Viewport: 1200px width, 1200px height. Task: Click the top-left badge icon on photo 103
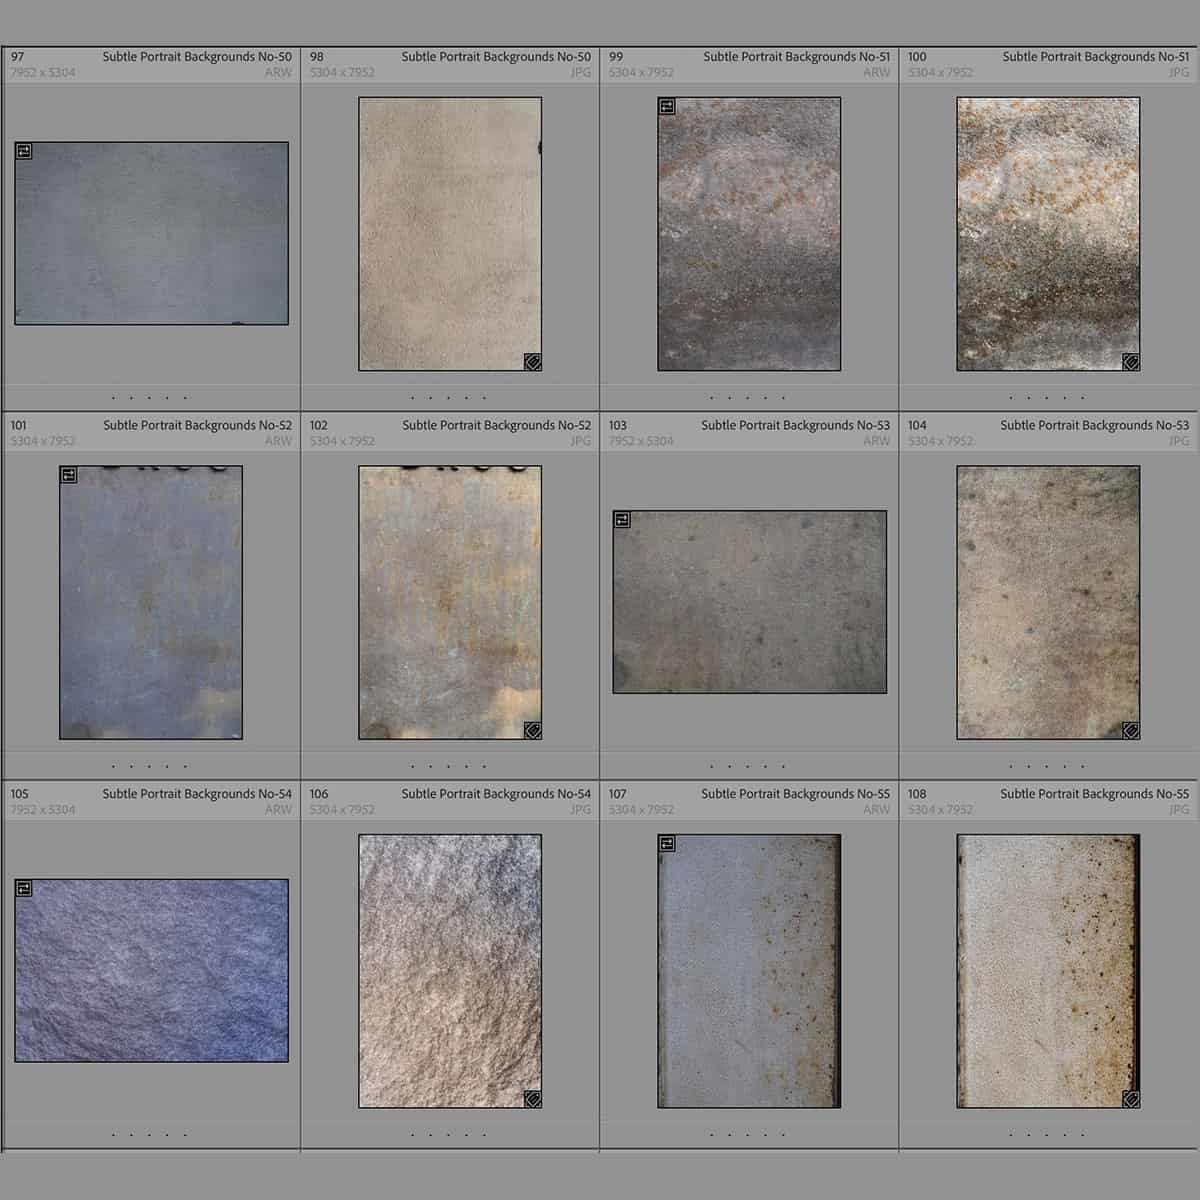click(x=622, y=520)
